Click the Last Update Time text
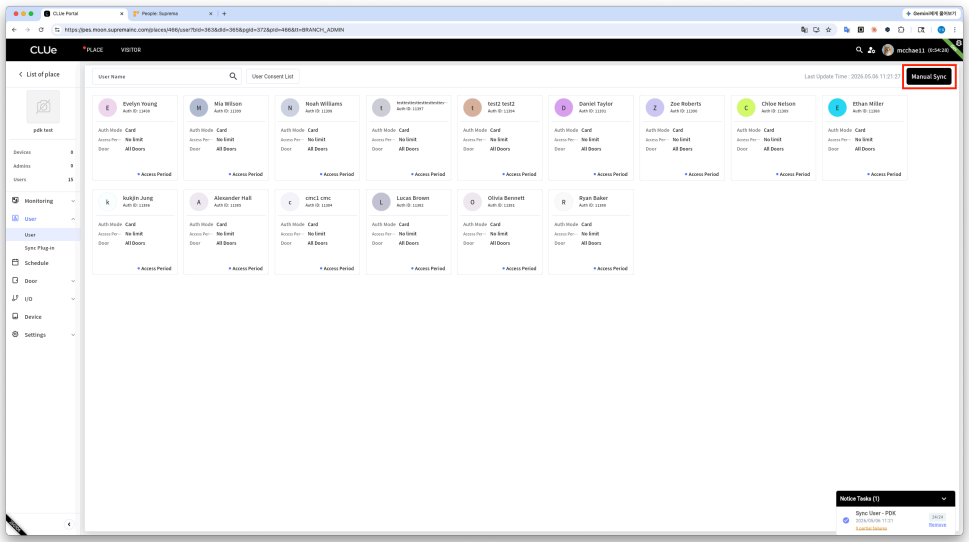The height and width of the screenshot is (542, 969). coord(852,77)
